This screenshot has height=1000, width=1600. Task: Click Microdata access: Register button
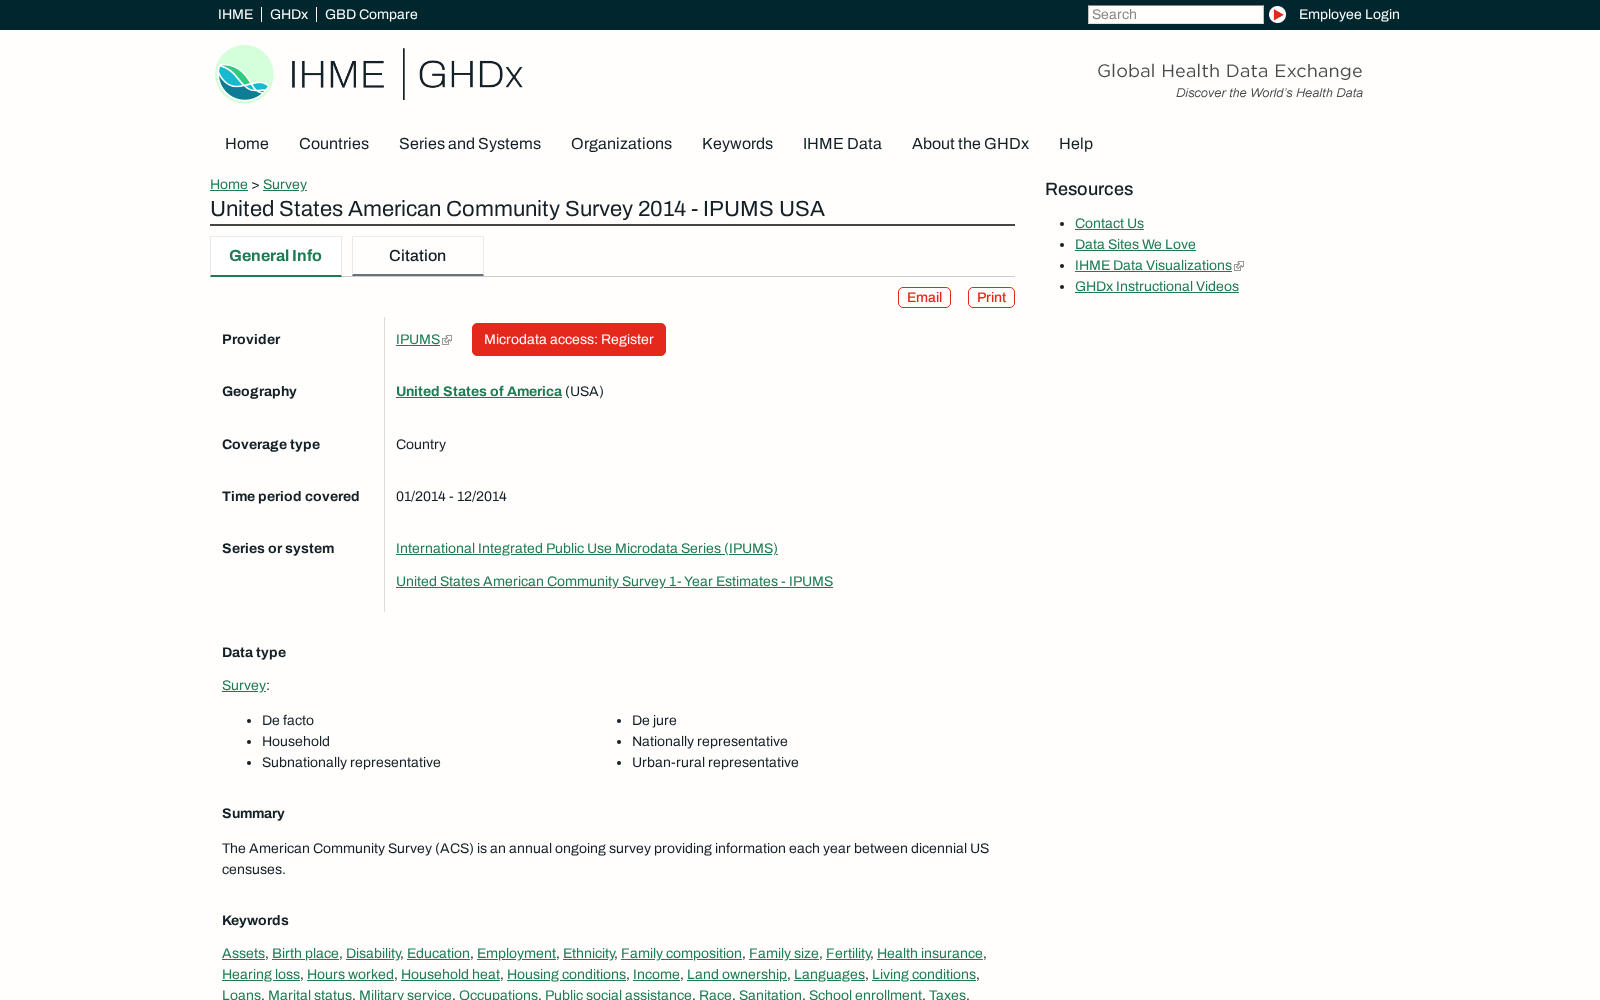[x=569, y=339]
